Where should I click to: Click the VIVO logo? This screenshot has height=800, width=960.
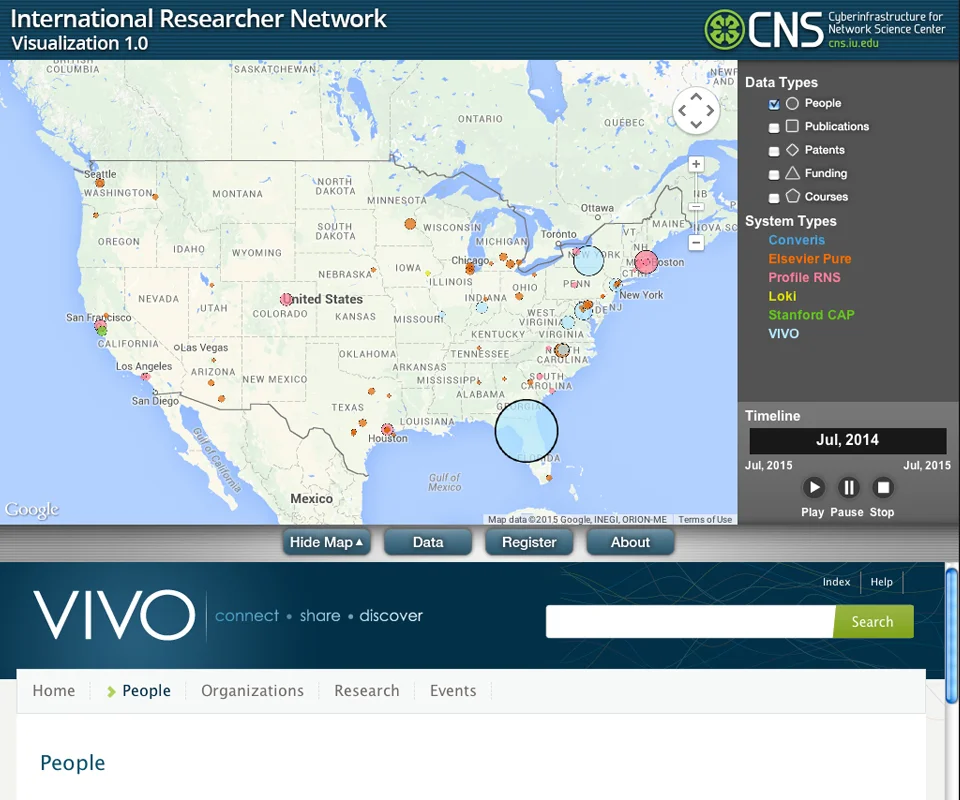point(114,615)
